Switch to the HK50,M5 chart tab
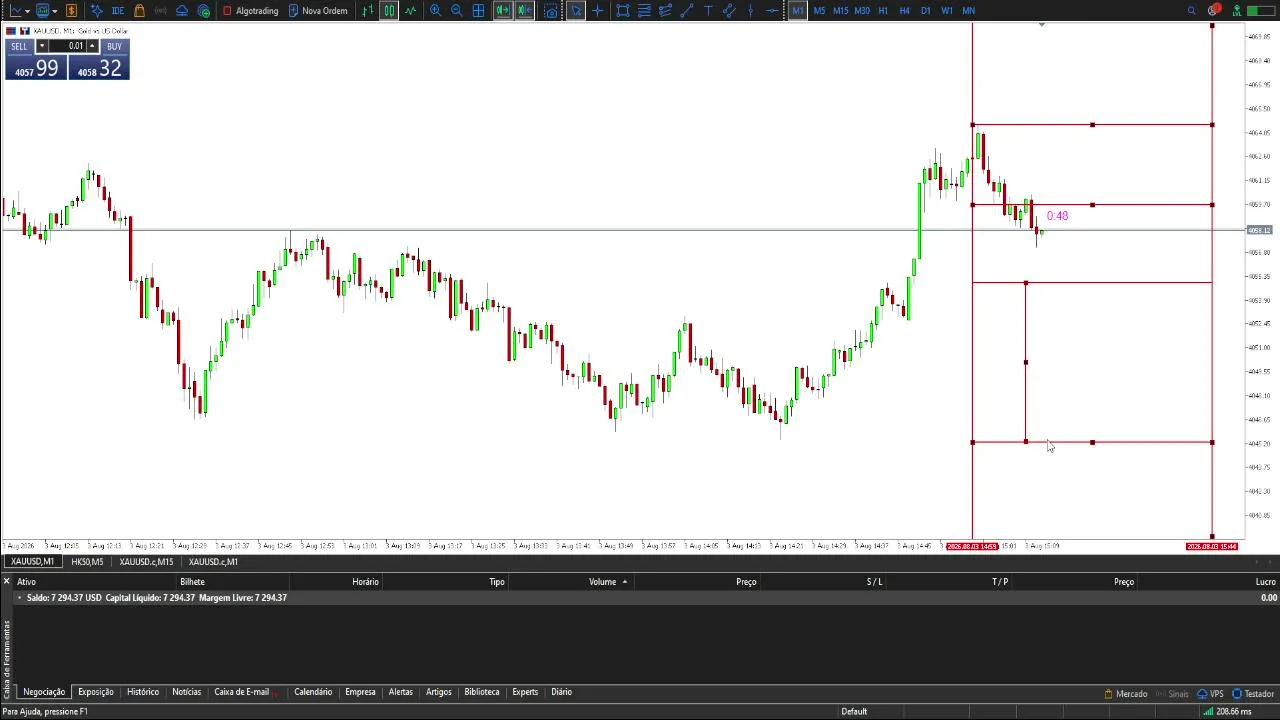 tap(87, 562)
